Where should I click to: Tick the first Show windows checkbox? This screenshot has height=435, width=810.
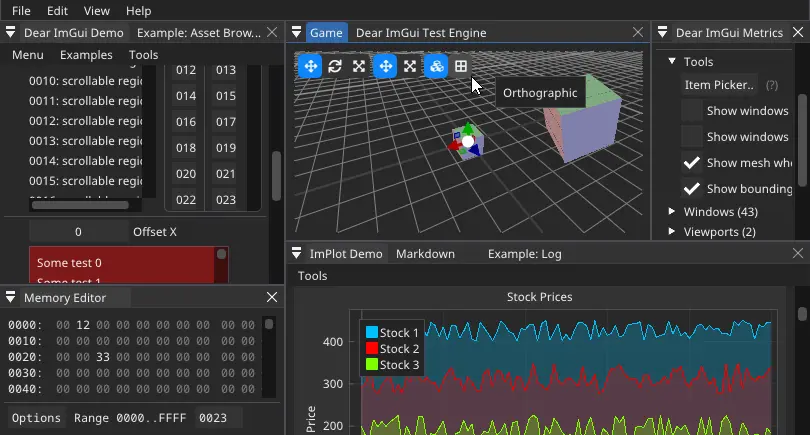click(692, 111)
